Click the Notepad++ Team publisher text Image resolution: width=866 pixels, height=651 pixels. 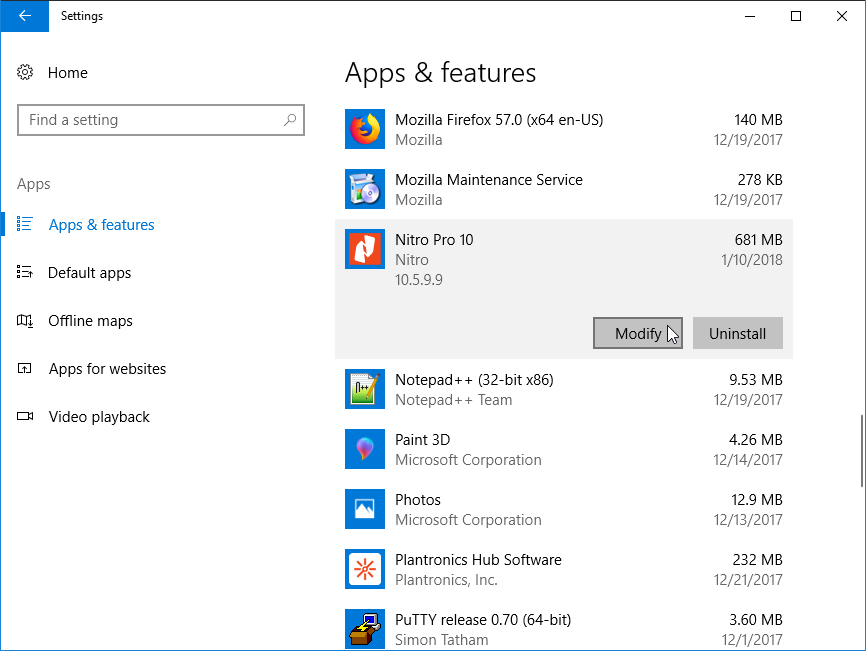pyautogui.click(x=453, y=400)
